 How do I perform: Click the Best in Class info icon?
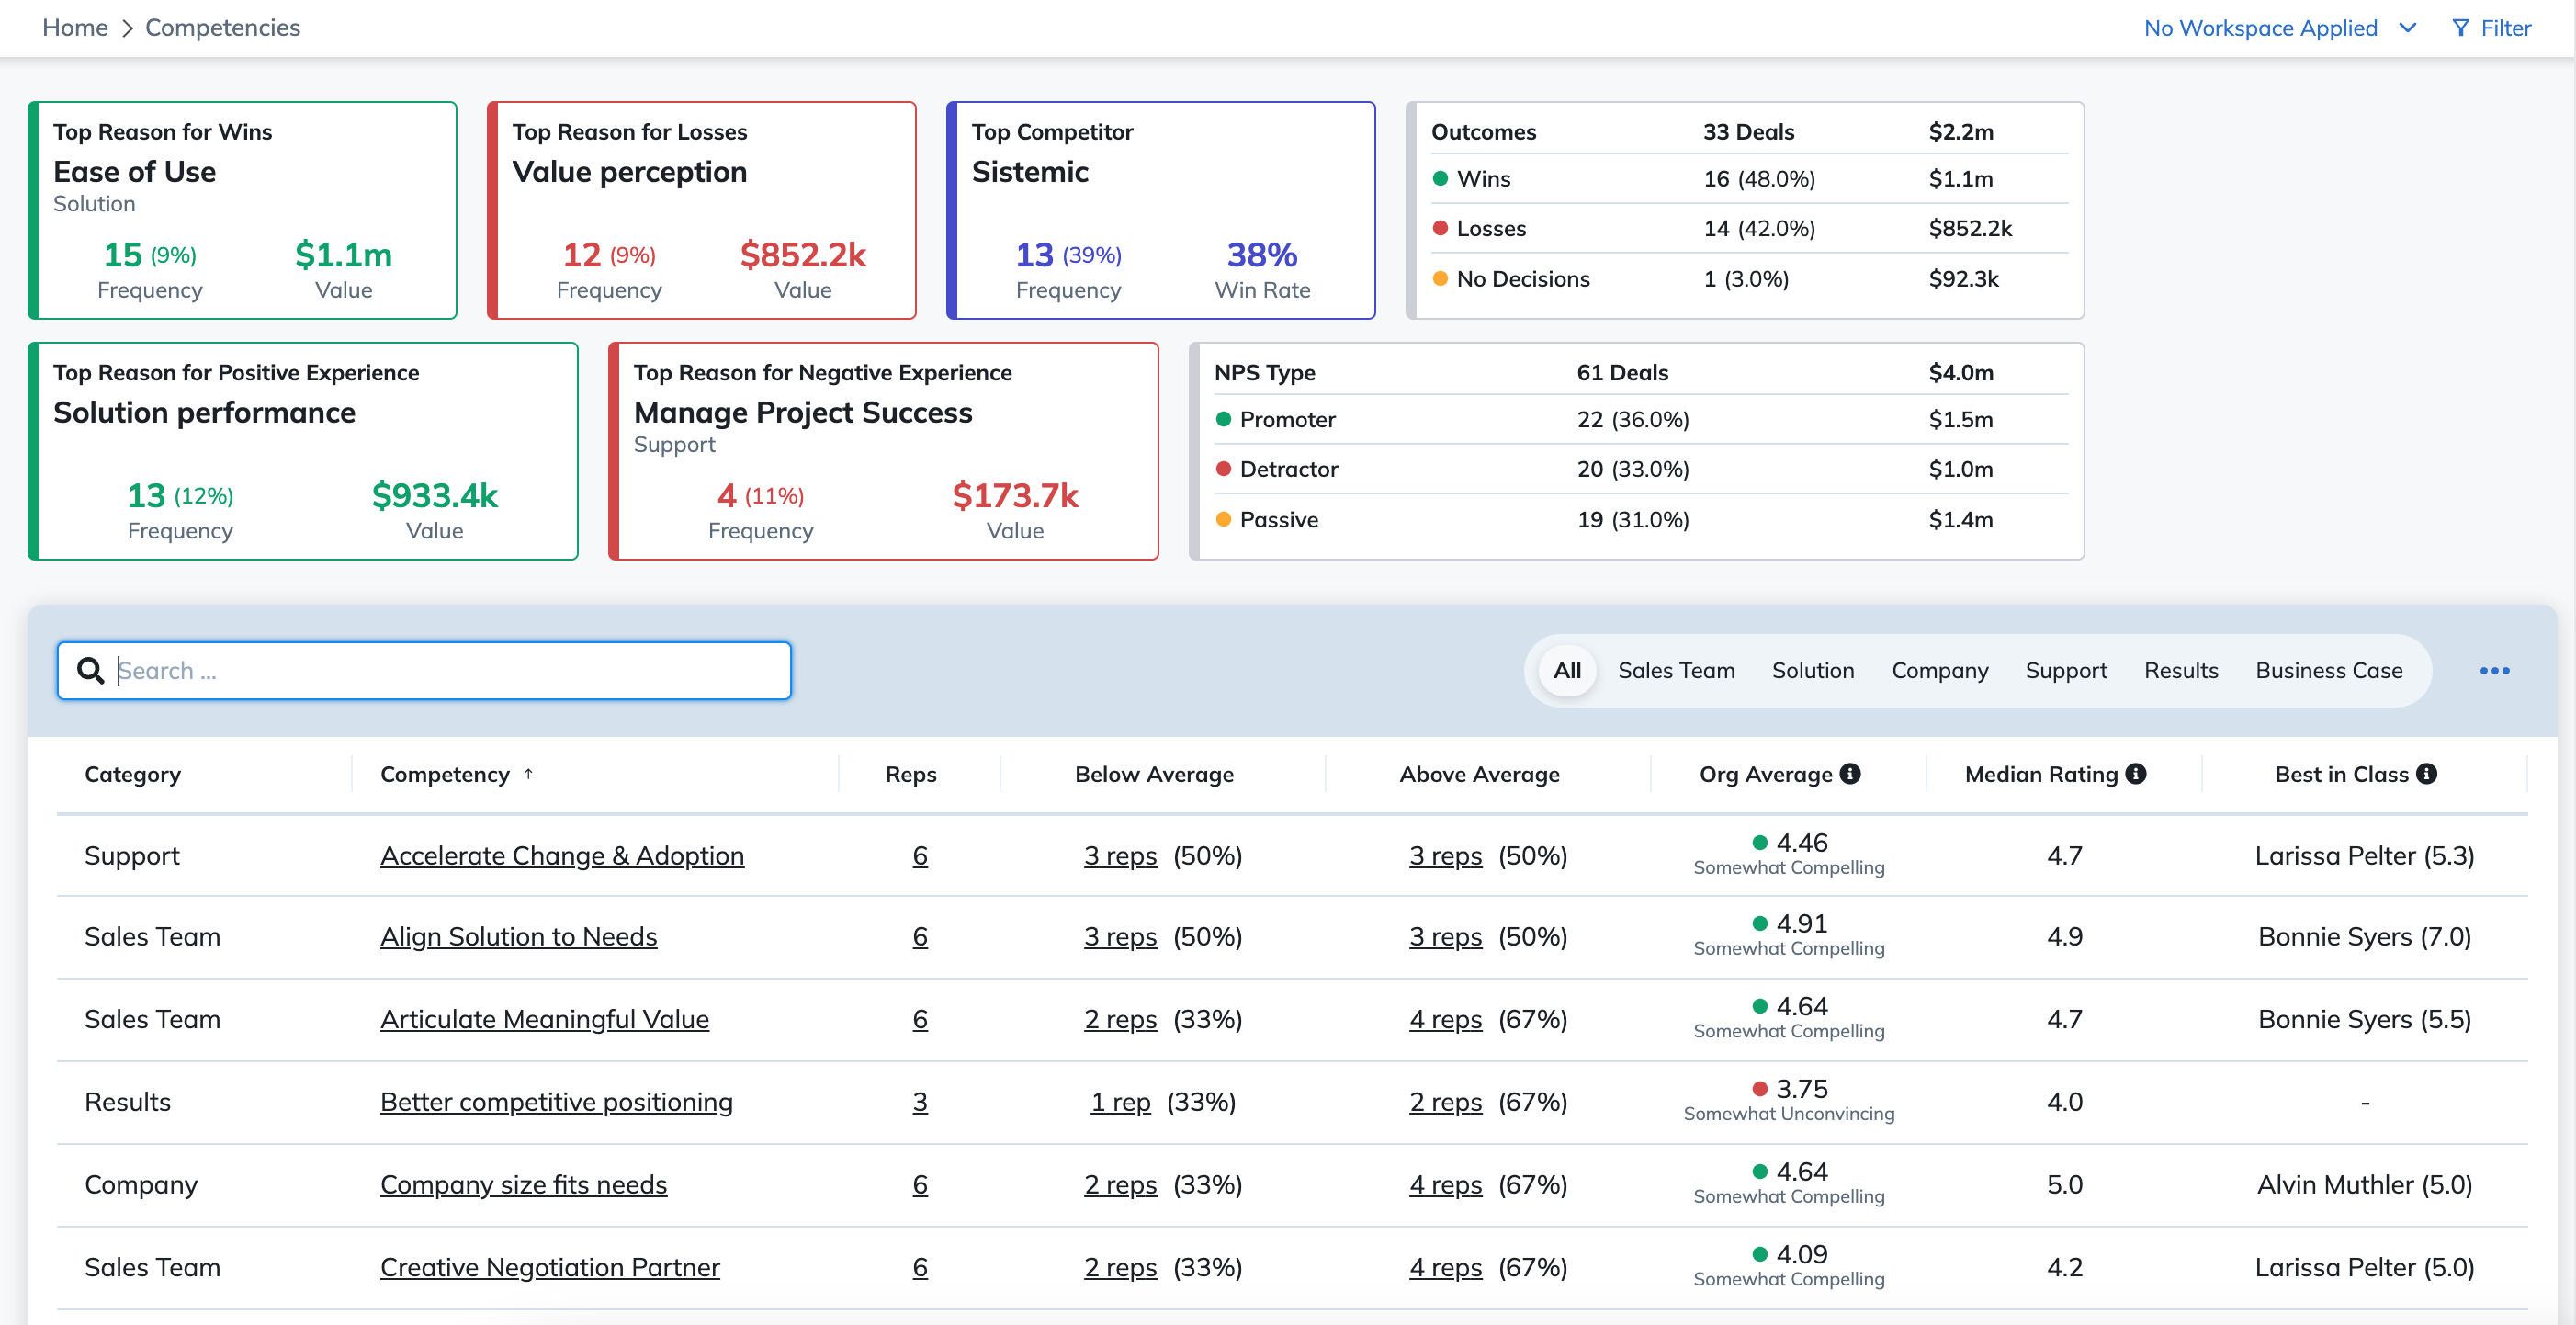tap(2426, 773)
